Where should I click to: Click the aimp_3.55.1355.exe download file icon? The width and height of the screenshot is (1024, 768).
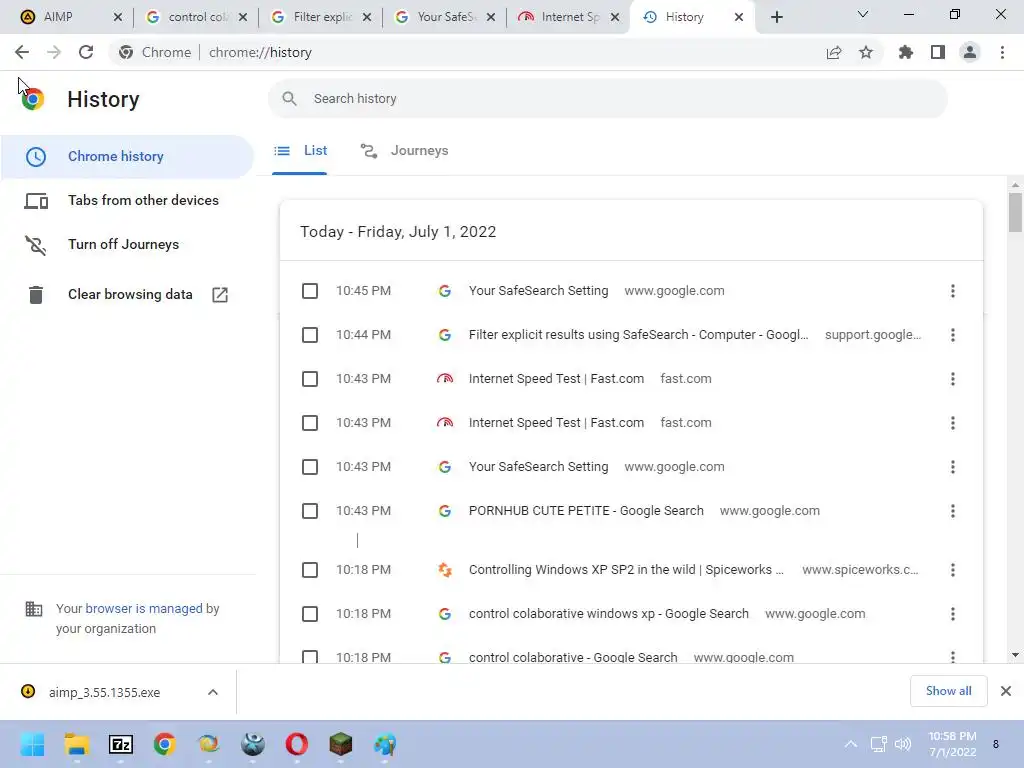tap(28, 692)
